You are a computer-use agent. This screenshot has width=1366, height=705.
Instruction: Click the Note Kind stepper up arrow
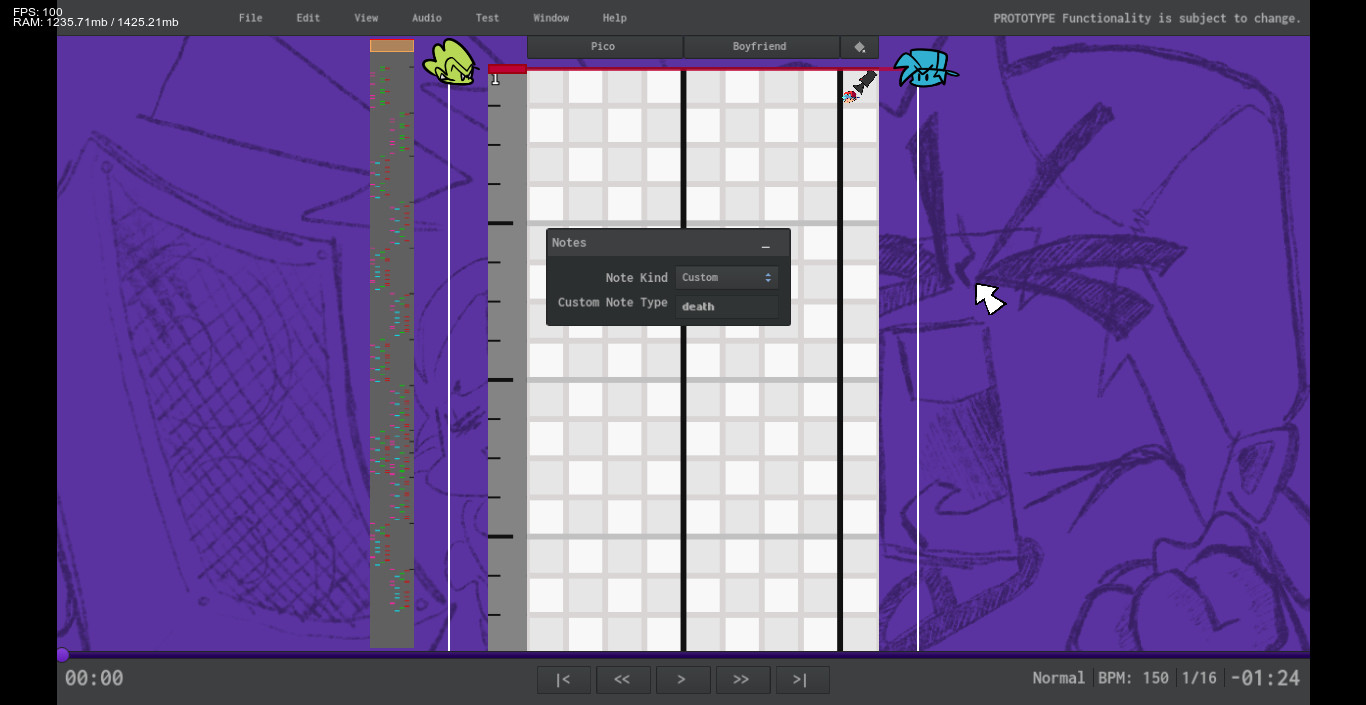tap(768, 273)
